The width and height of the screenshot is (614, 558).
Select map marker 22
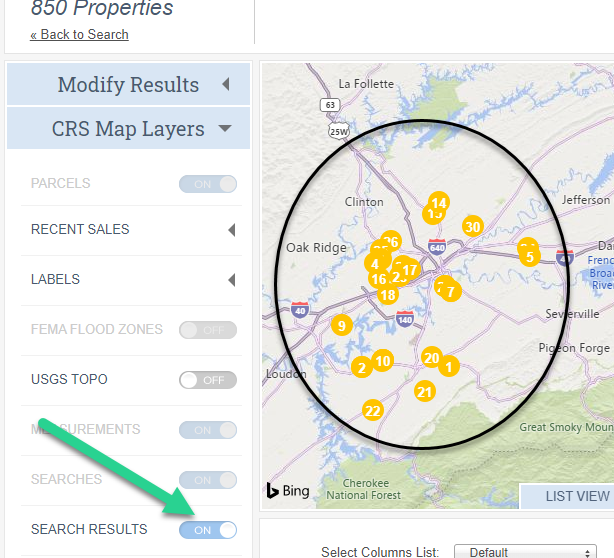pos(373,410)
